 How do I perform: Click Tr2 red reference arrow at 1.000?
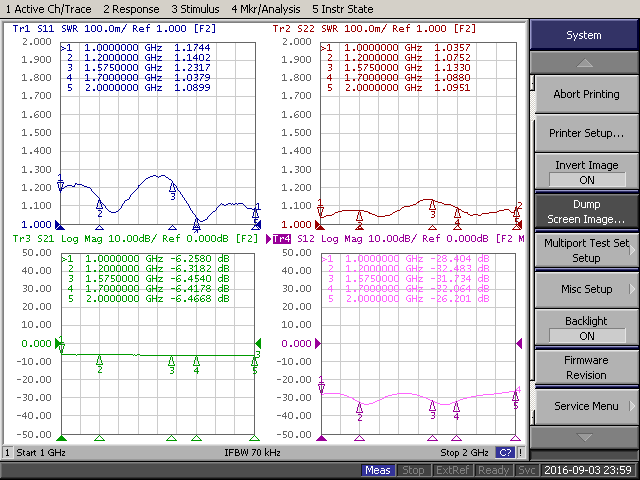coord(319,225)
